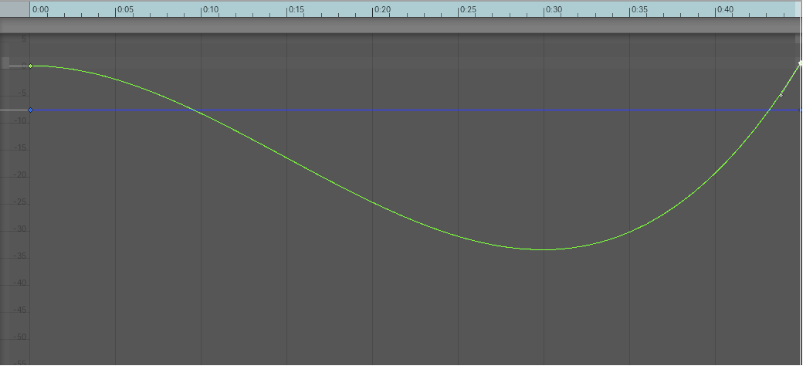Select the green keyframe at the curve's end
Image resolution: width=803 pixels, height=366 pixels.
tap(800, 63)
